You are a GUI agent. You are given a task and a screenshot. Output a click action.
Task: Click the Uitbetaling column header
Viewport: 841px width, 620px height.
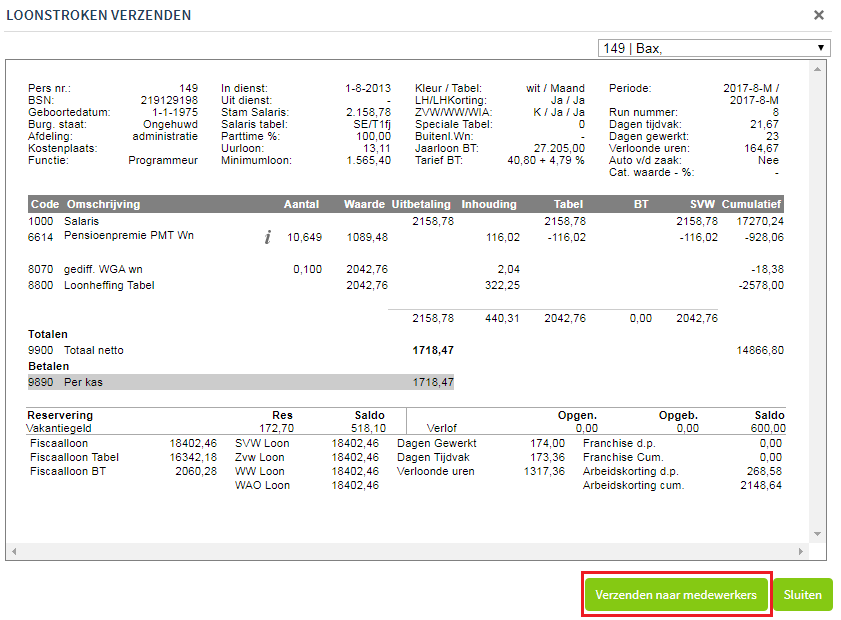pos(423,204)
